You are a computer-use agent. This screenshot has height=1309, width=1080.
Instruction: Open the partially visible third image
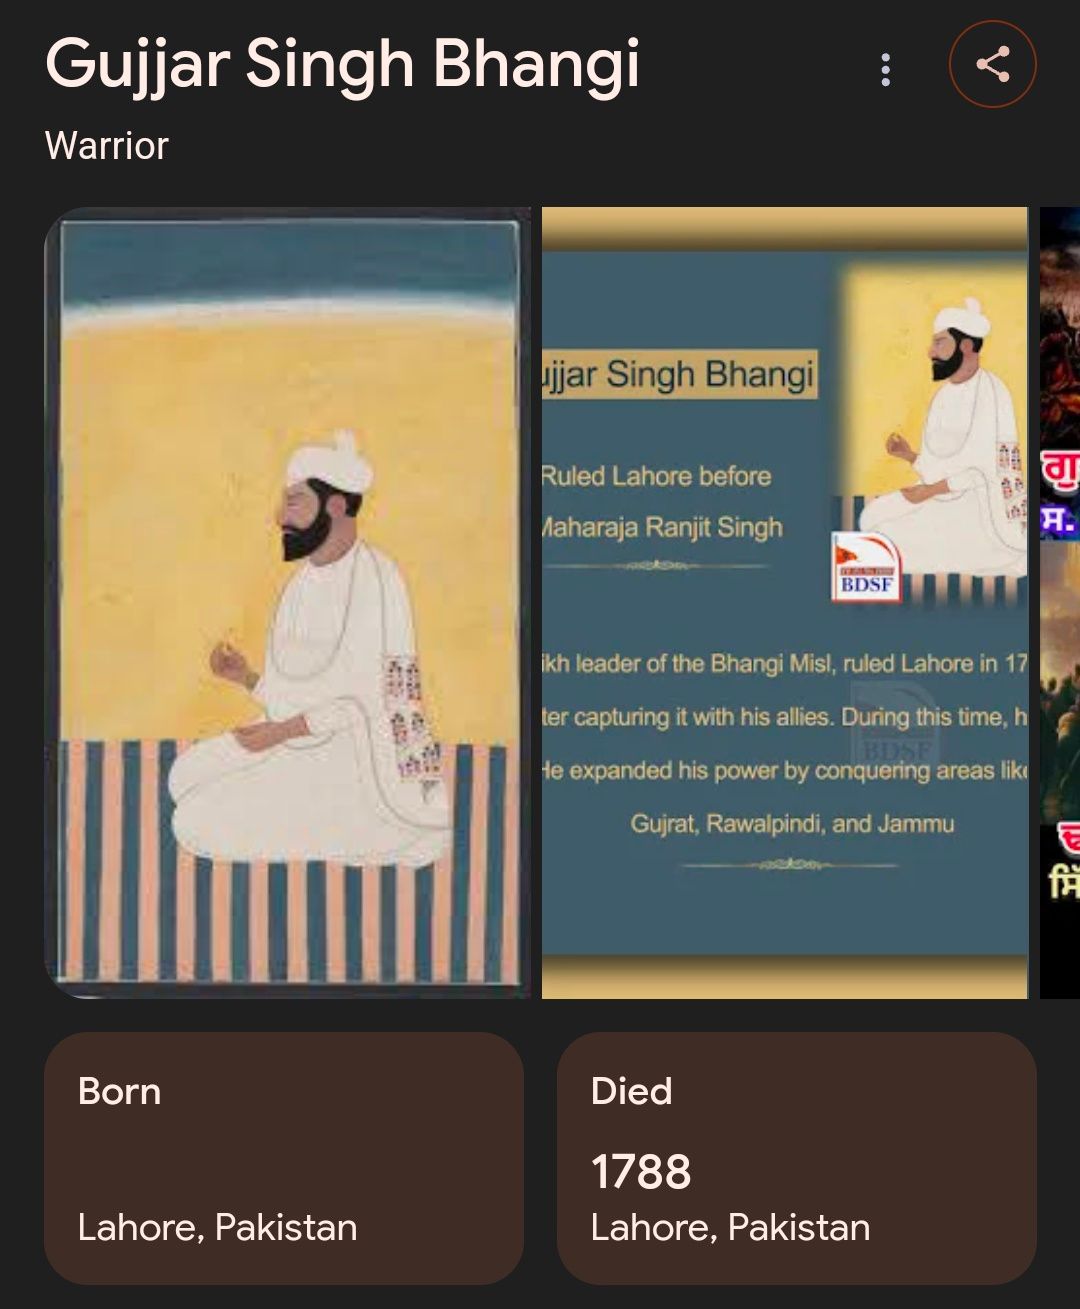(x=1060, y=602)
